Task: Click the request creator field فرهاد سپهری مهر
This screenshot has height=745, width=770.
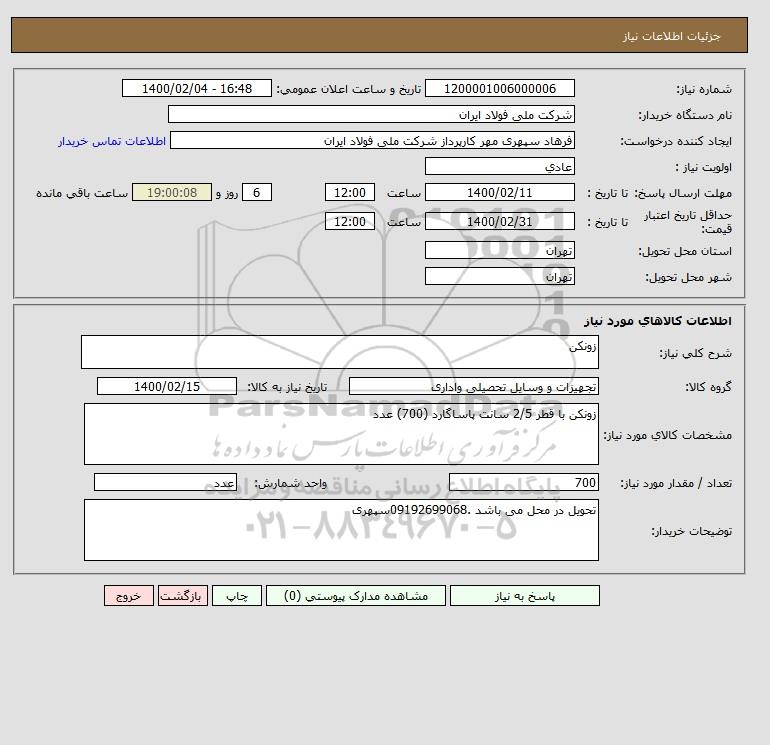Action: click(x=372, y=140)
